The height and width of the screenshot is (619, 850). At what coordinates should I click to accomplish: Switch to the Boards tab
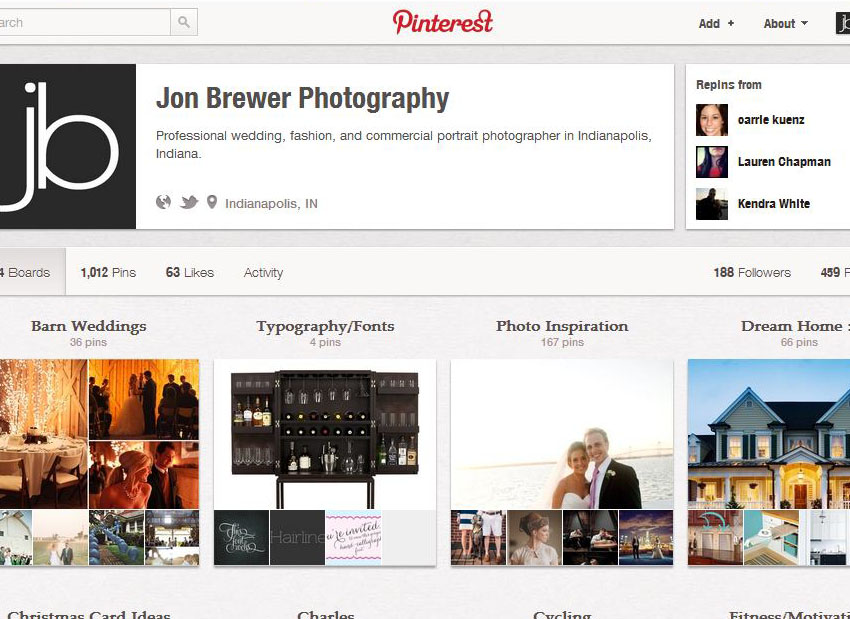(33, 272)
